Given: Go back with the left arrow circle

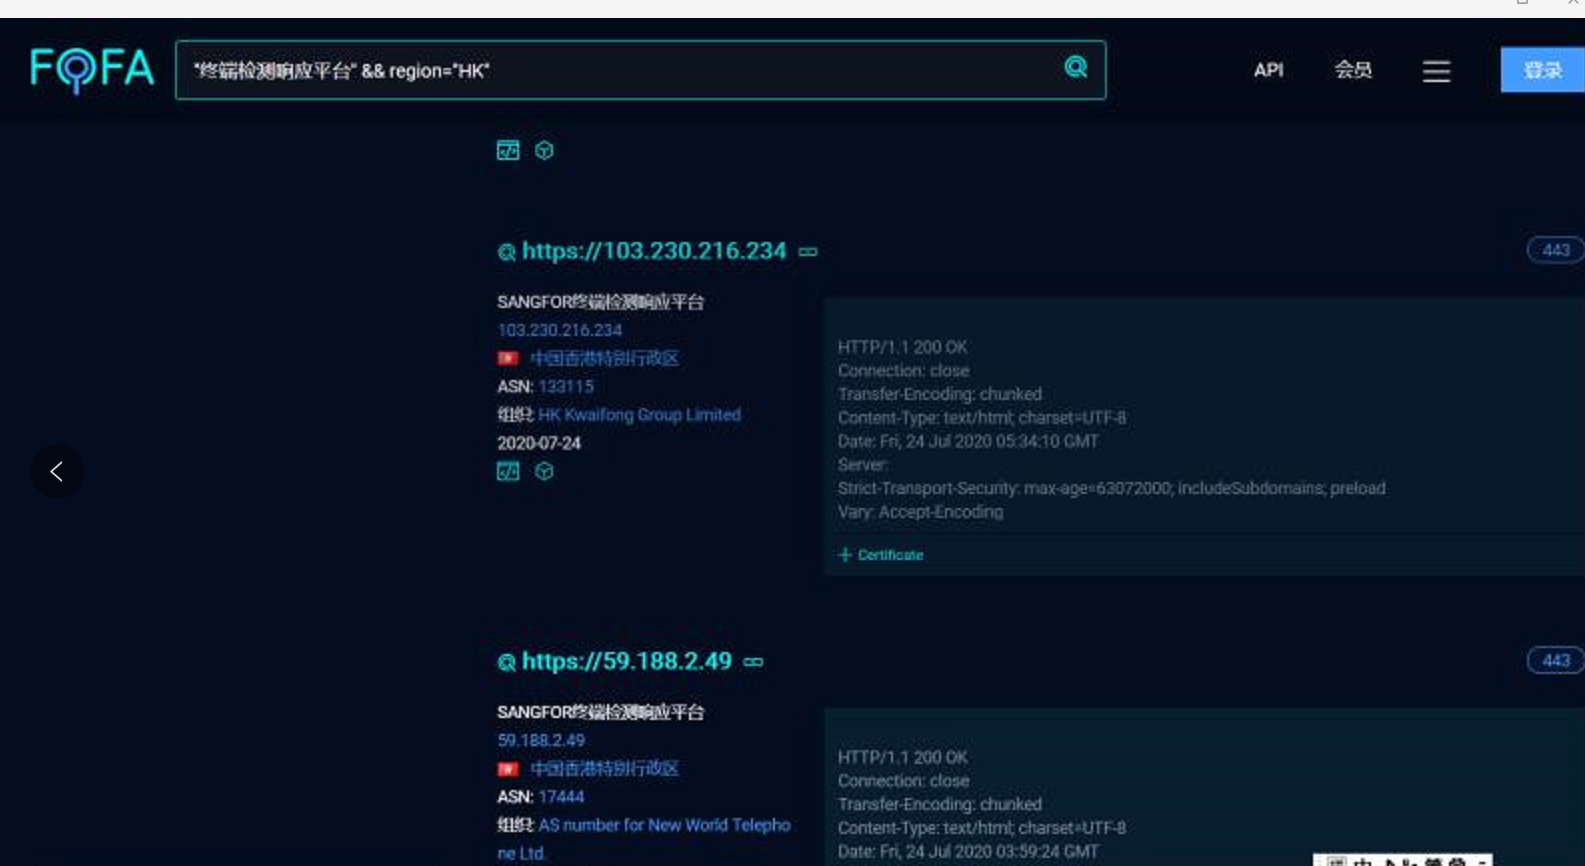Looking at the screenshot, I should [x=57, y=471].
